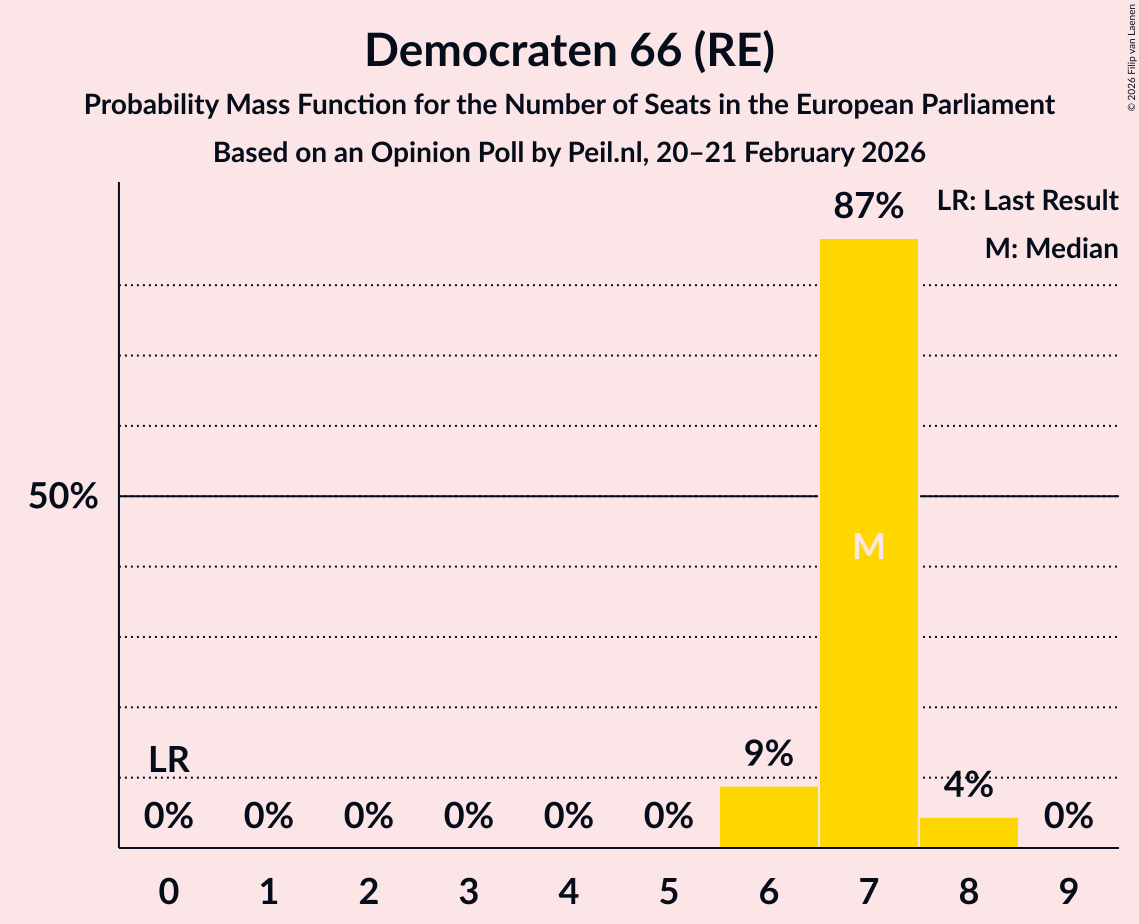The image size is (1139, 924).
Task: Click the 'M: Median' legend entry
Action: point(1051,248)
